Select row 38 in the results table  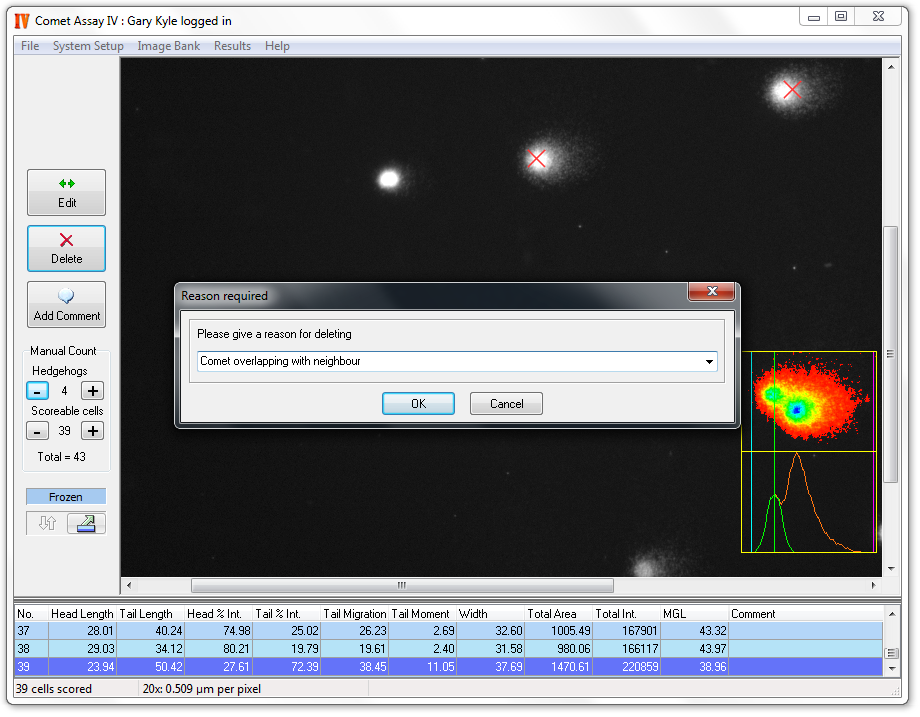[x=449, y=648]
